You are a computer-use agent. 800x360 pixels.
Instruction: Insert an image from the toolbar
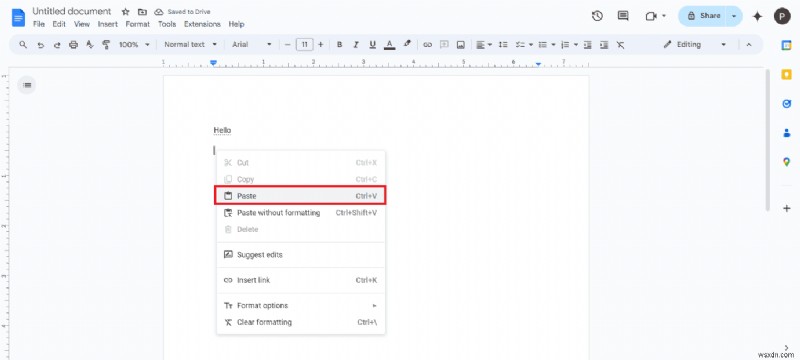[461, 45]
